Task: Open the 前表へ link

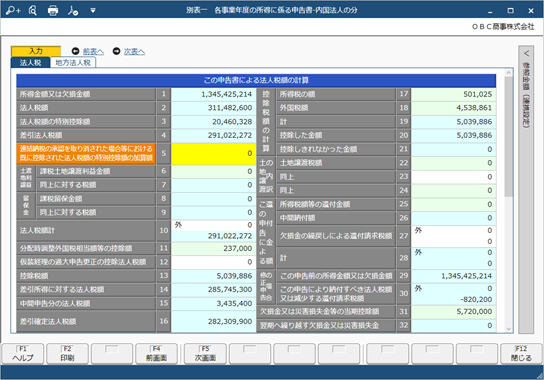Action: click(x=93, y=52)
